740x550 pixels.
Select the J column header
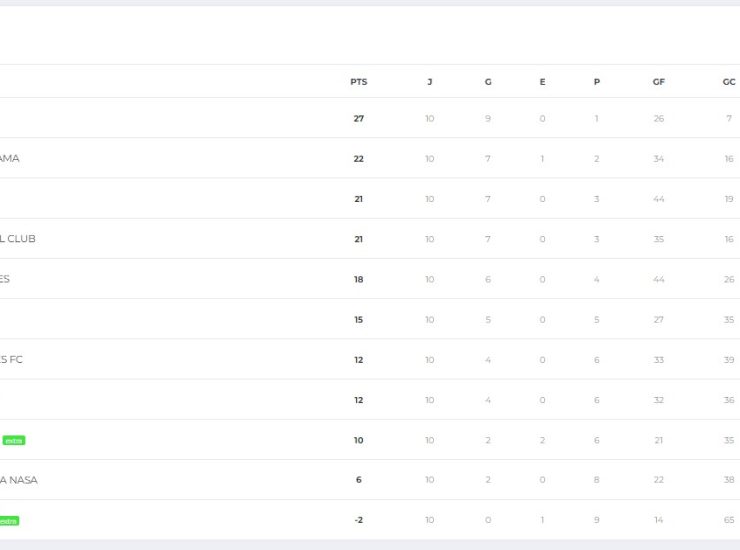click(x=429, y=82)
